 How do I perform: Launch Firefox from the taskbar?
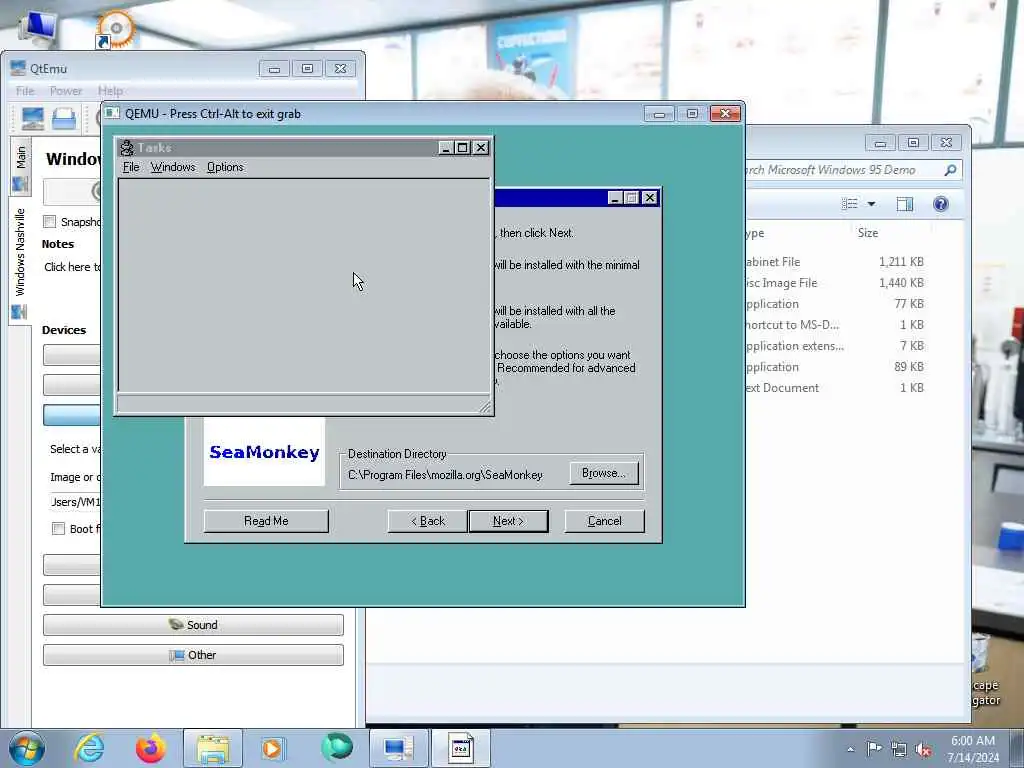[150, 748]
